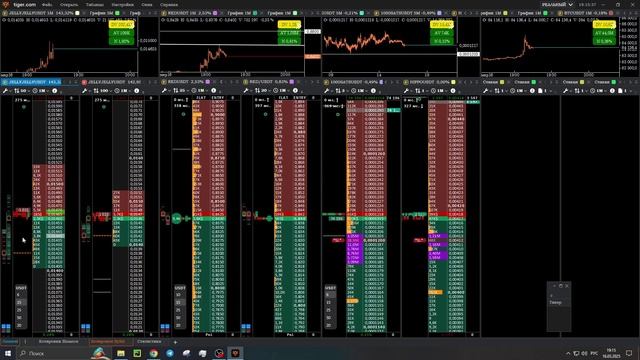The image size is (640, 360).
Task: Open Windows notification center
Action: (x=629, y=353)
